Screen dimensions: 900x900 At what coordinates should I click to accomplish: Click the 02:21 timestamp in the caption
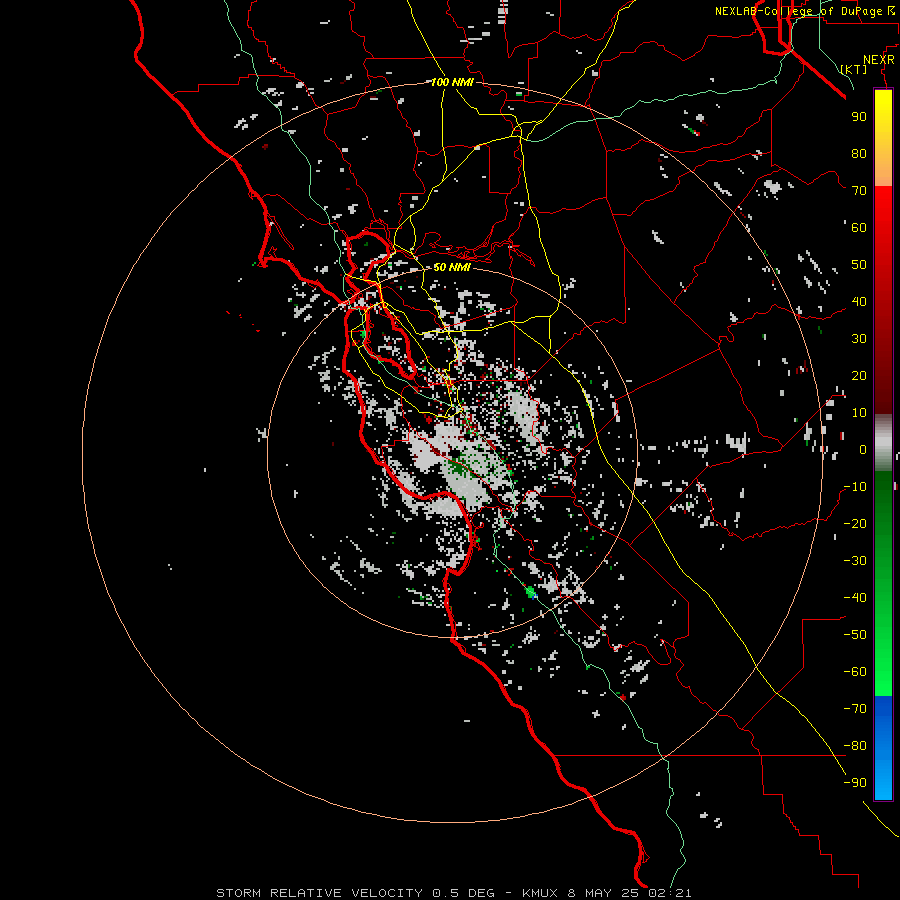(x=670, y=893)
